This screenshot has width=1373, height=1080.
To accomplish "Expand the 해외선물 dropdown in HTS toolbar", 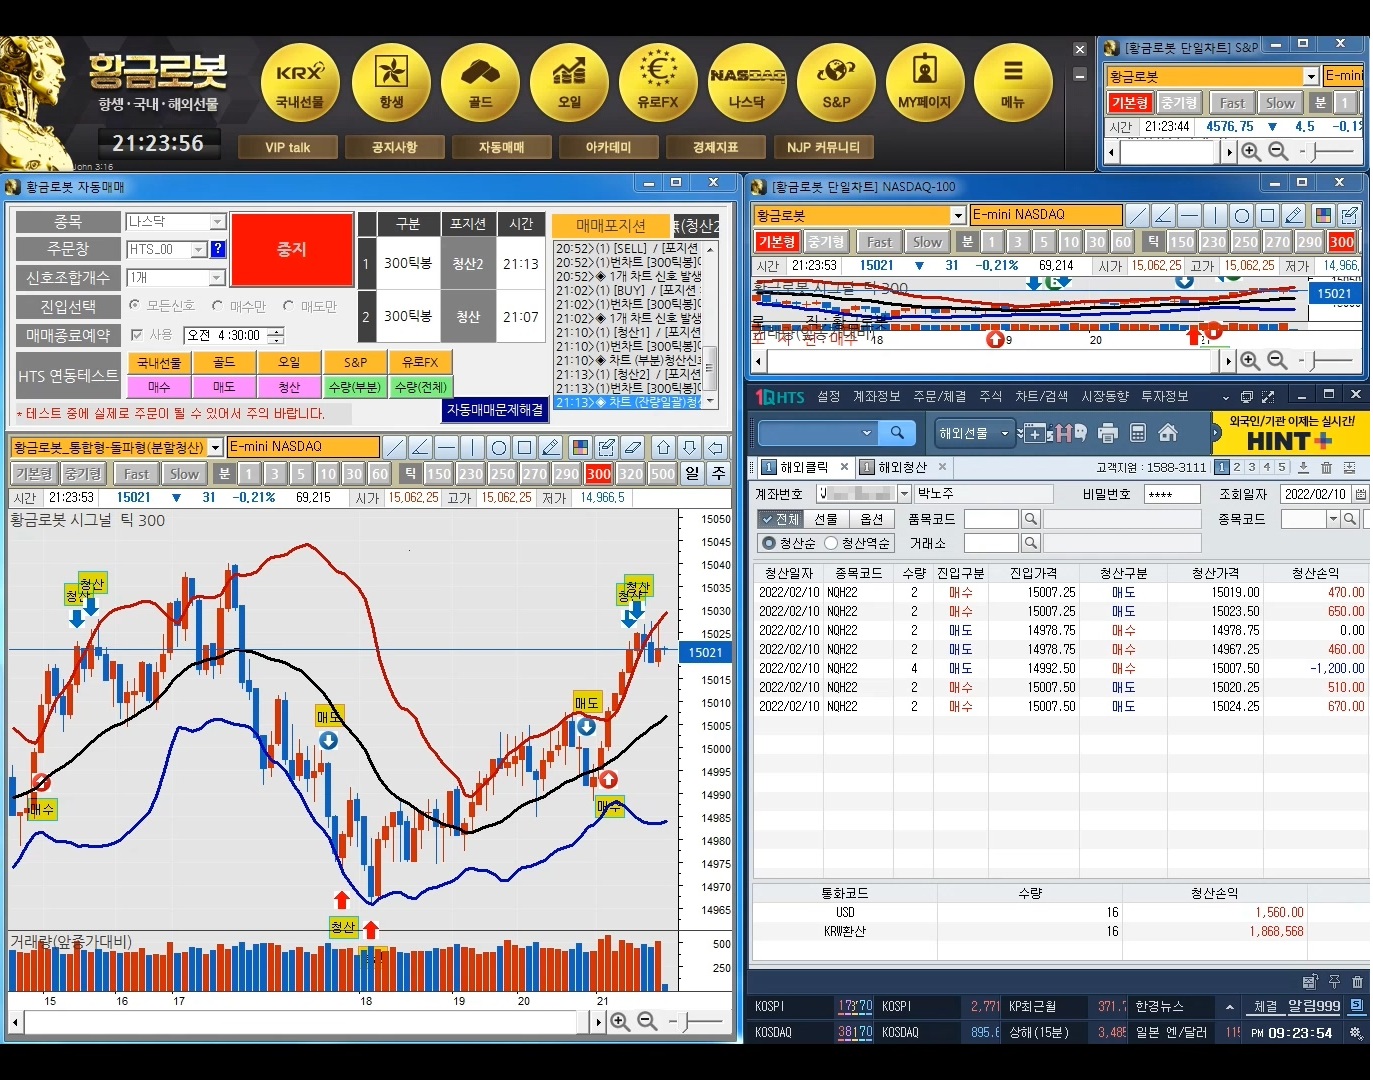I will pos(1004,433).
